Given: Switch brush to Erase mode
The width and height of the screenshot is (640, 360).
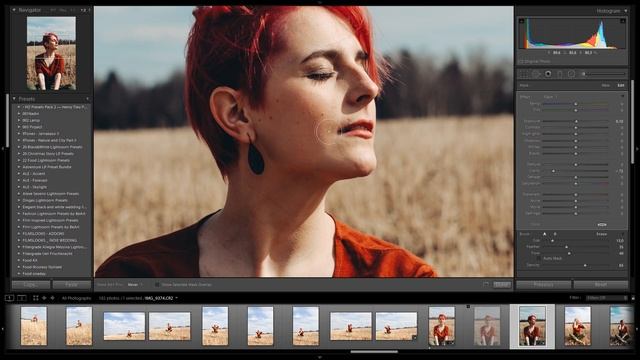Looking at the screenshot, I should (x=602, y=234).
